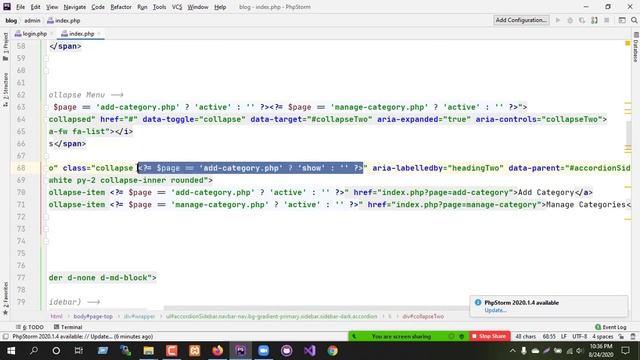
Task: Open the File menu
Action: click(x=20, y=7)
